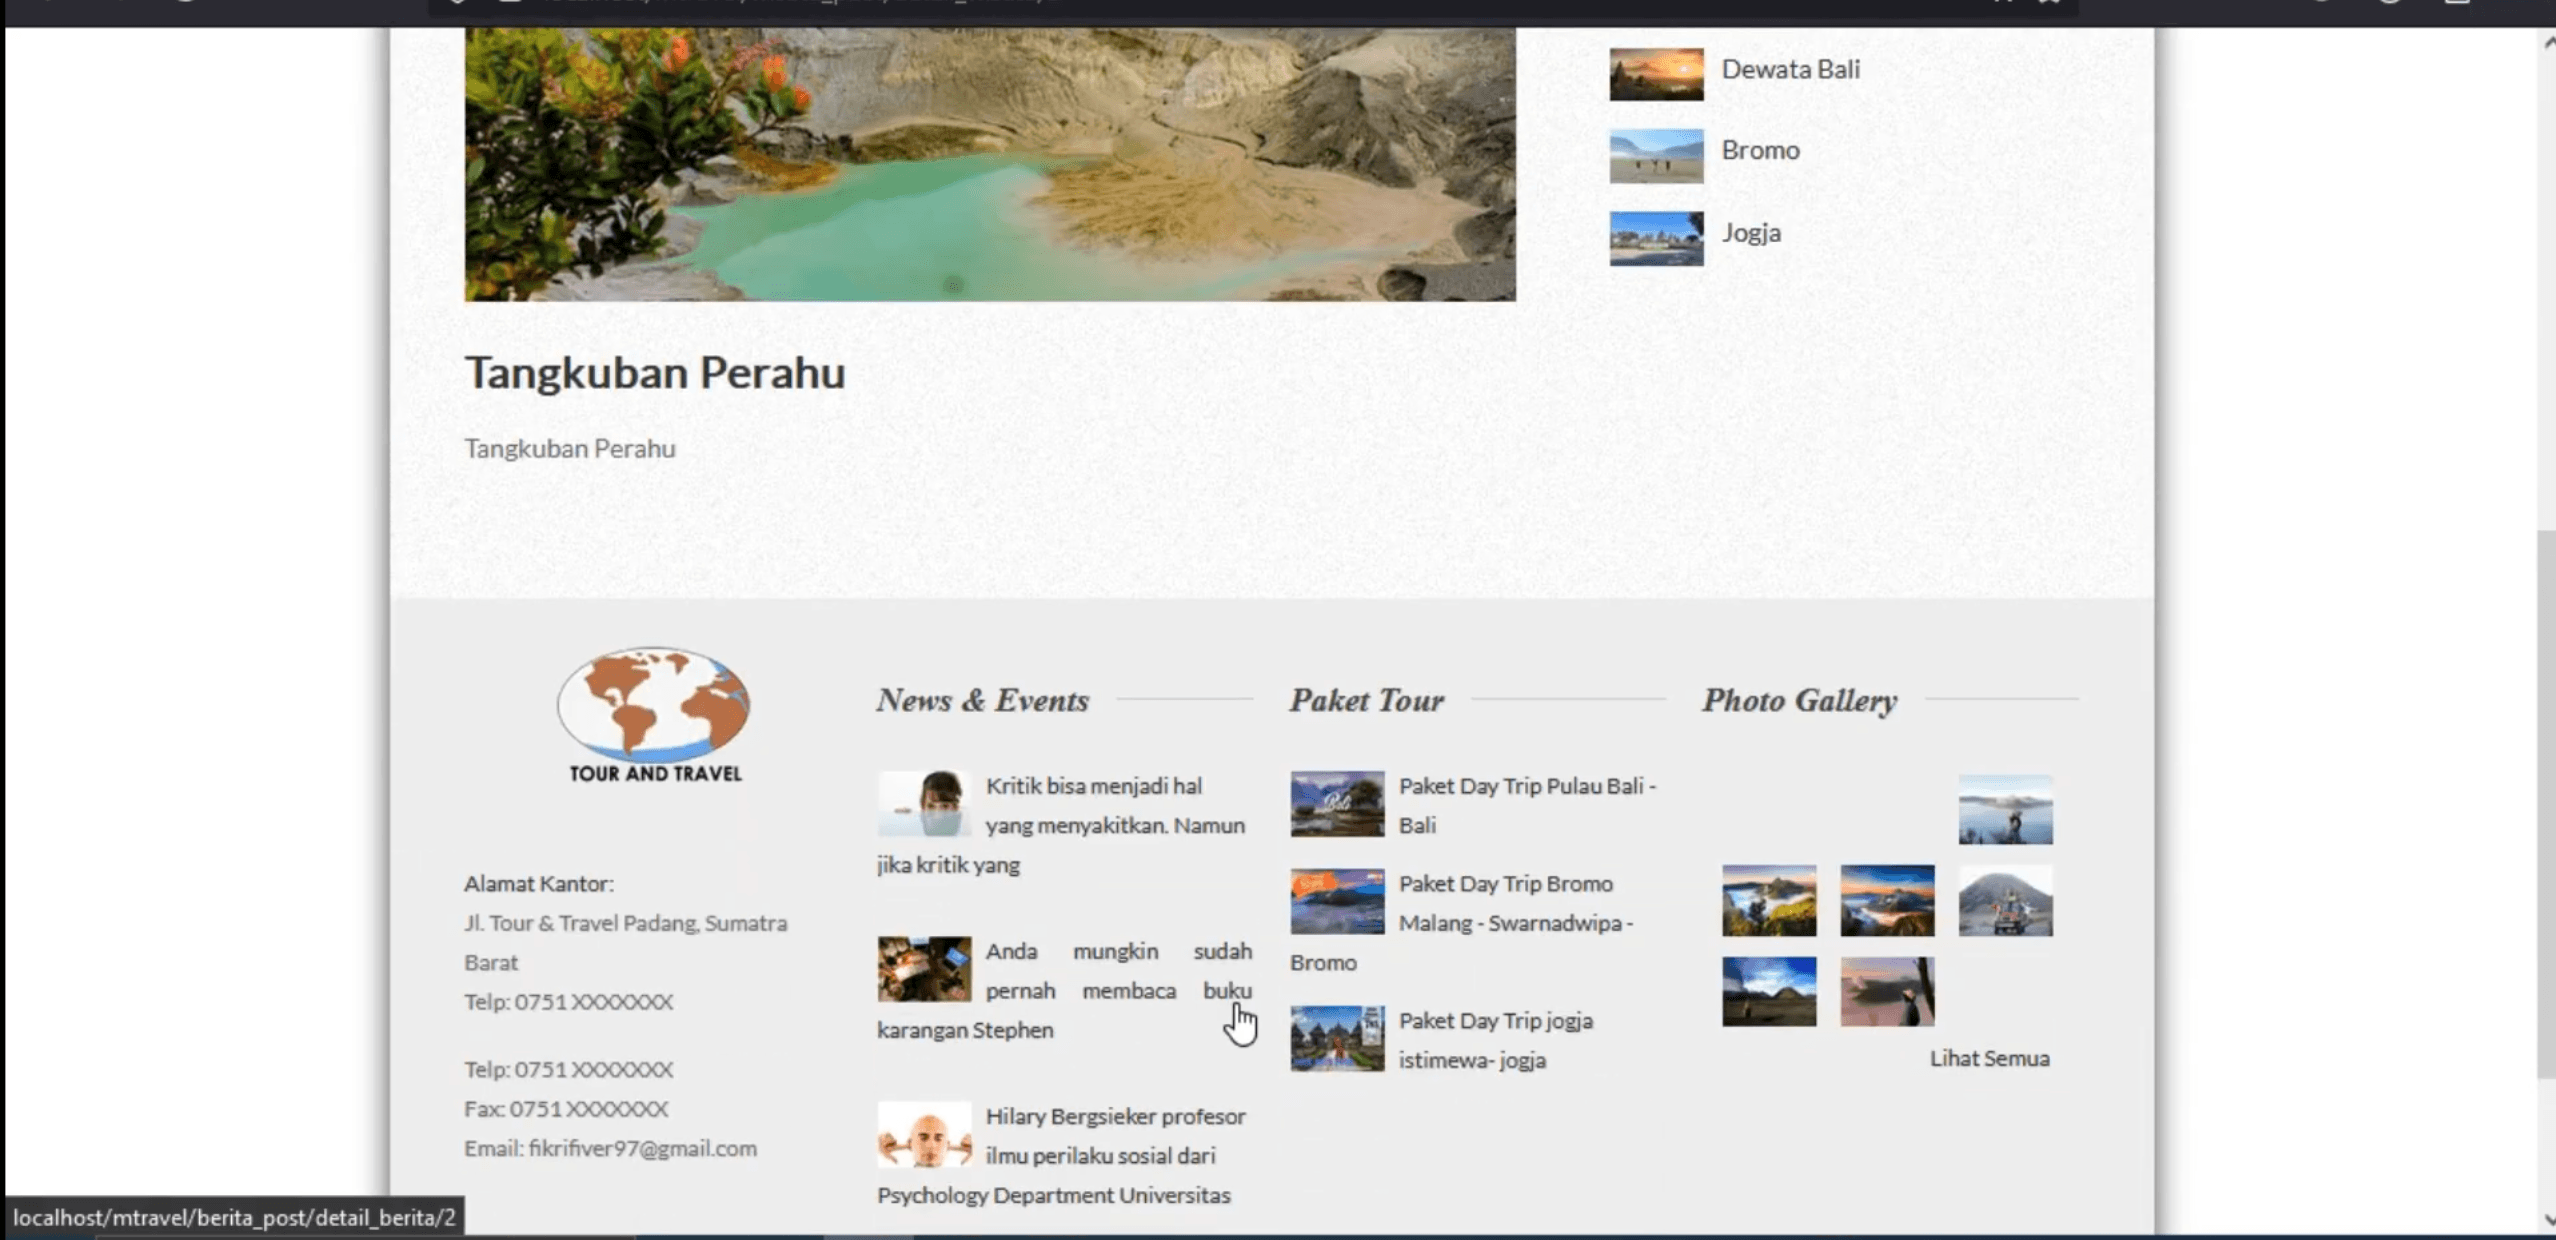Open Photo Gallery bottom-left thumbnail
2556x1240 pixels.
(x=1768, y=991)
